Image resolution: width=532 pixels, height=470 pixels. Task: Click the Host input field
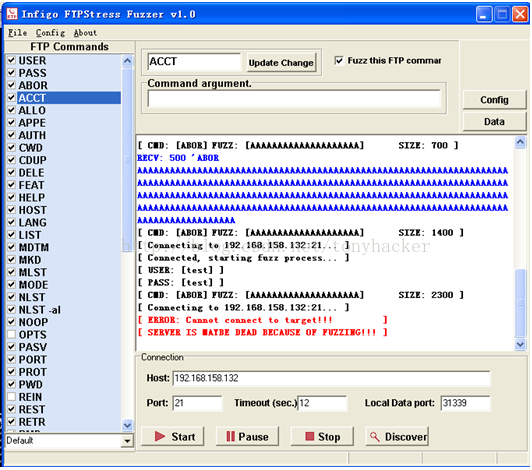point(331,378)
